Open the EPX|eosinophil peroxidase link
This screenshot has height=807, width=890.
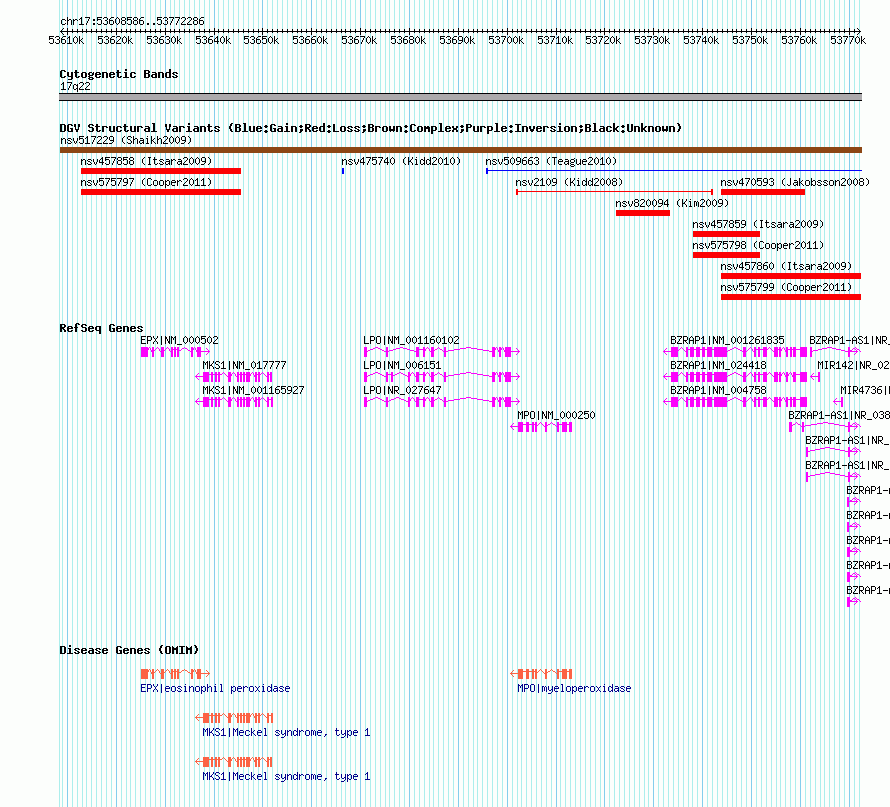pyautogui.click(x=215, y=688)
